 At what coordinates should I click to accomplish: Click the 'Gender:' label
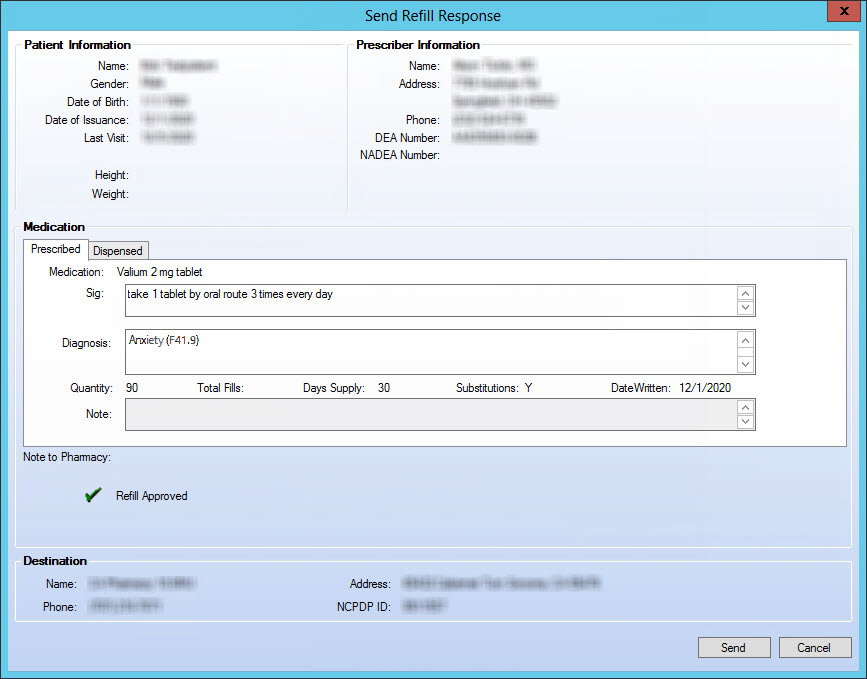click(x=109, y=84)
